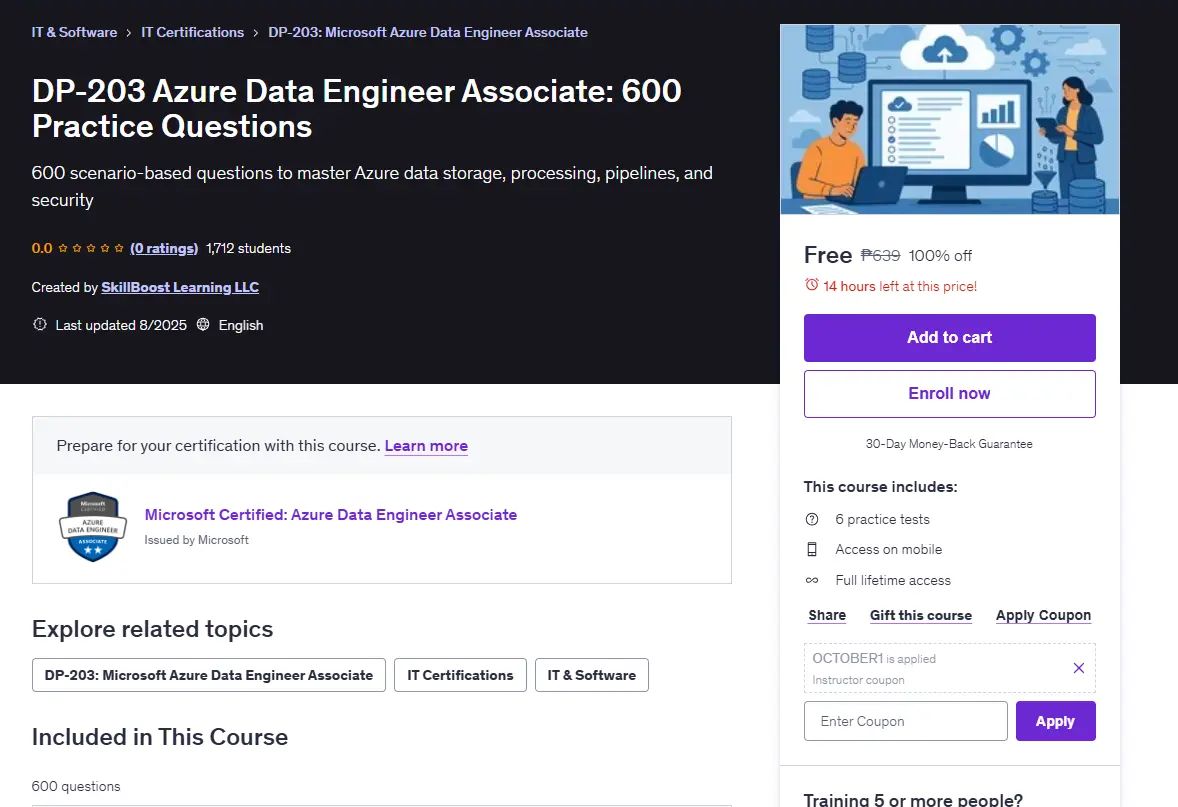Click the '0.0' rating score
Viewport: 1178px width, 807px height.
(x=42, y=248)
